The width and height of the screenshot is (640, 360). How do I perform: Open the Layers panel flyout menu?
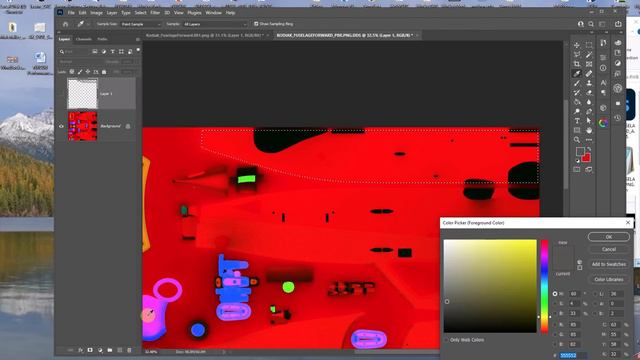tap(138, 39)
